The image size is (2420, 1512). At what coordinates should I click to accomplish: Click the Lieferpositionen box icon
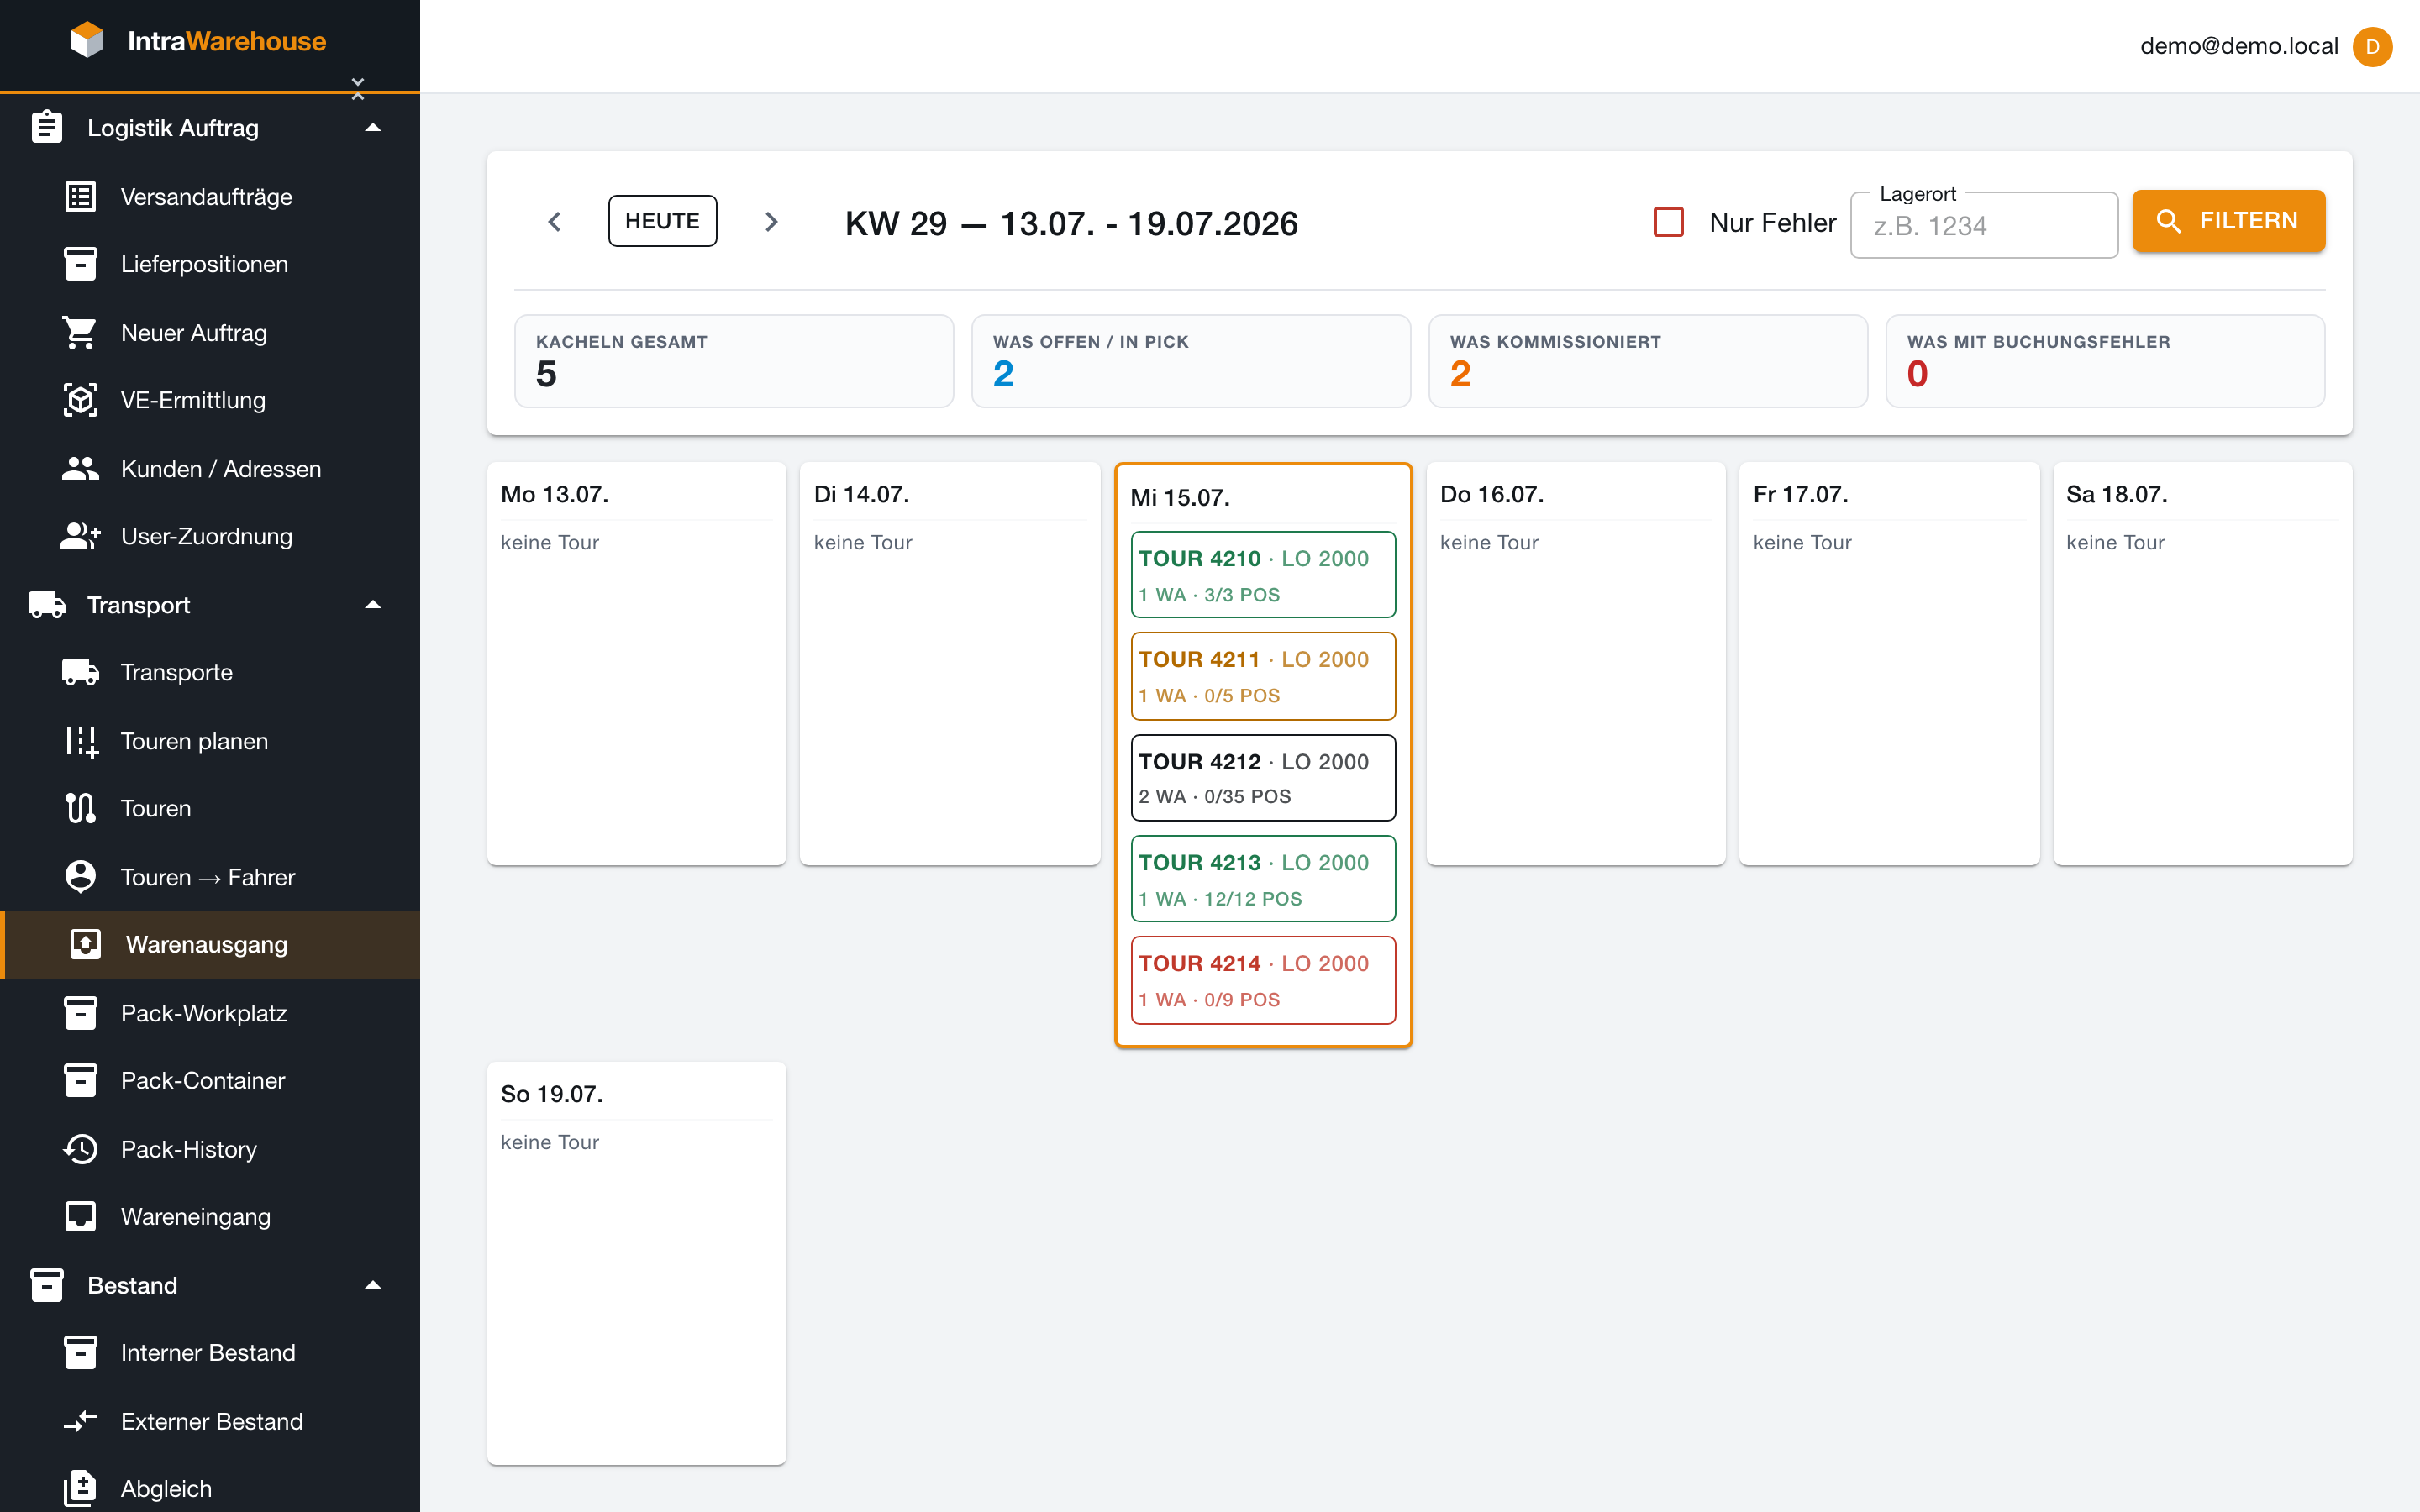80,264
